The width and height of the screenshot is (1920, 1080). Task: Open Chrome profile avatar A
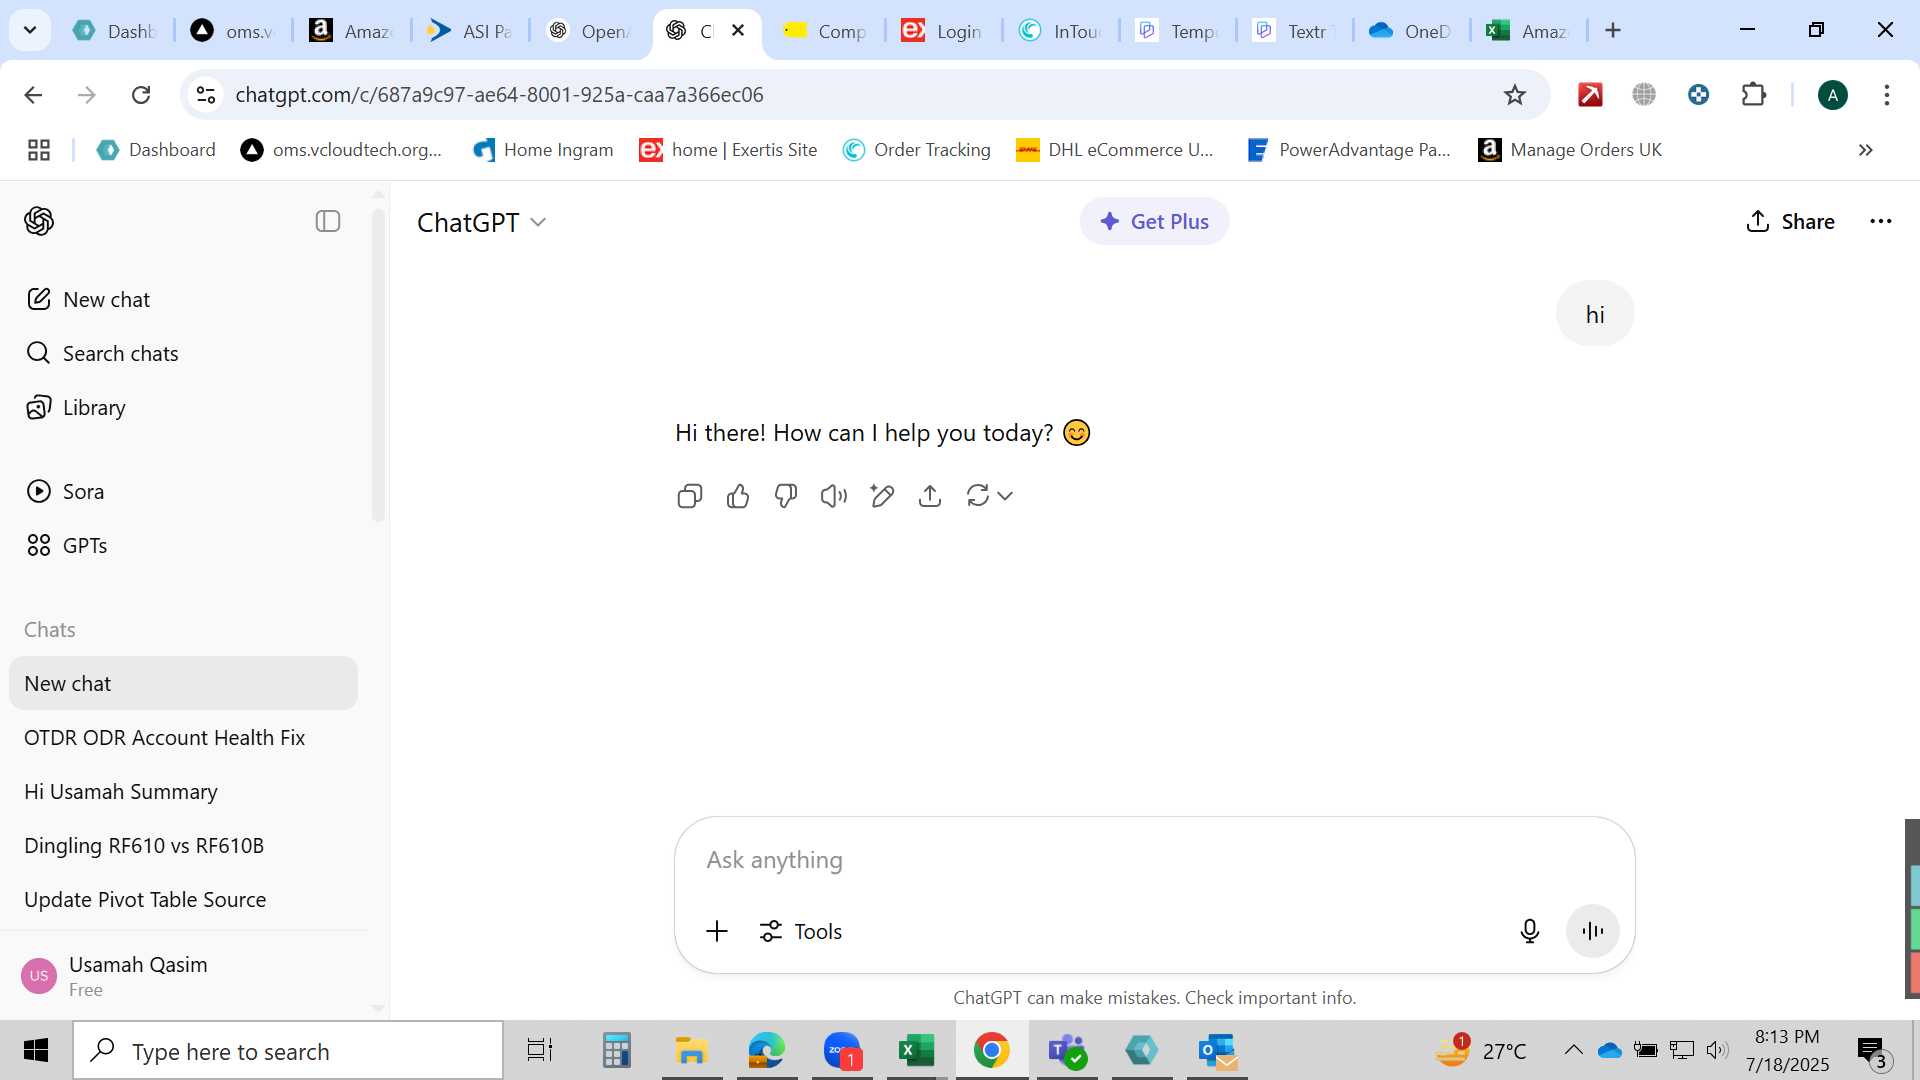1832,95
